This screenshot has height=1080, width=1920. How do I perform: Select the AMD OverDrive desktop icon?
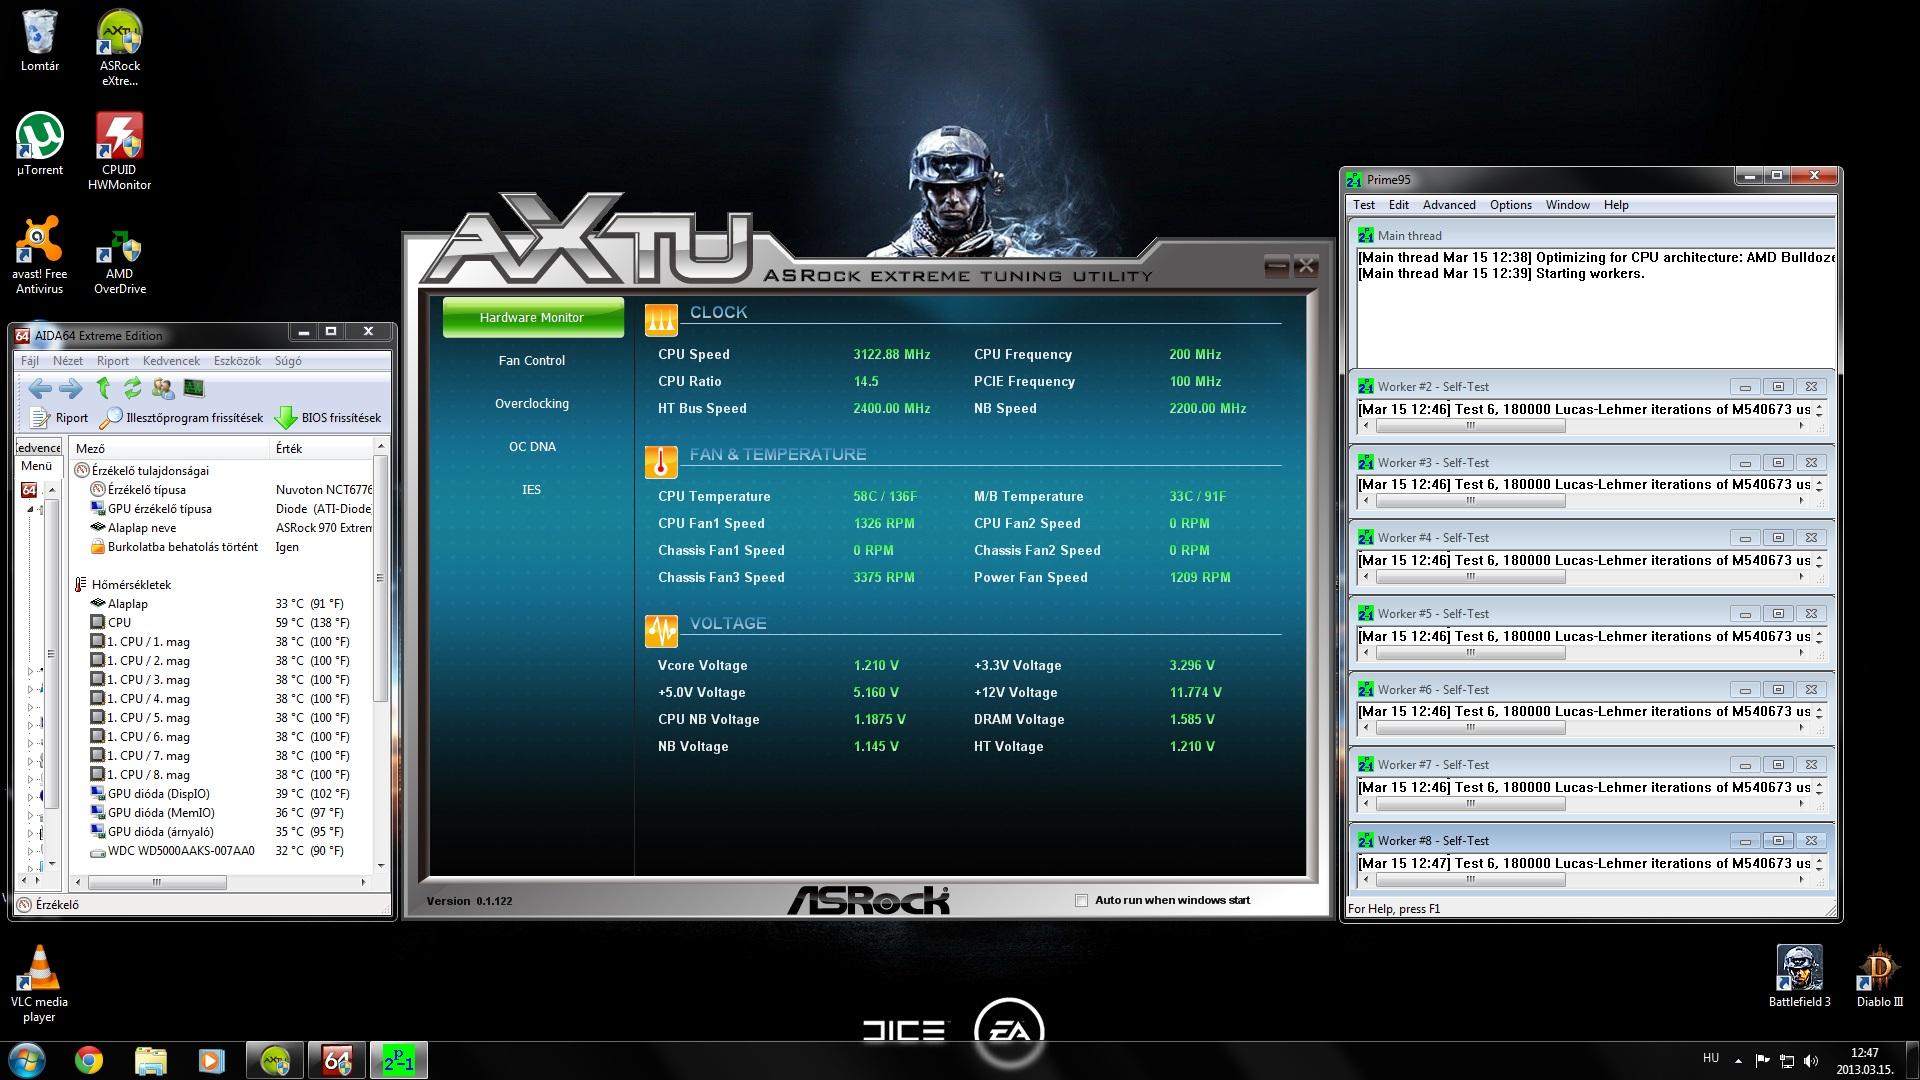click(120, 263)
